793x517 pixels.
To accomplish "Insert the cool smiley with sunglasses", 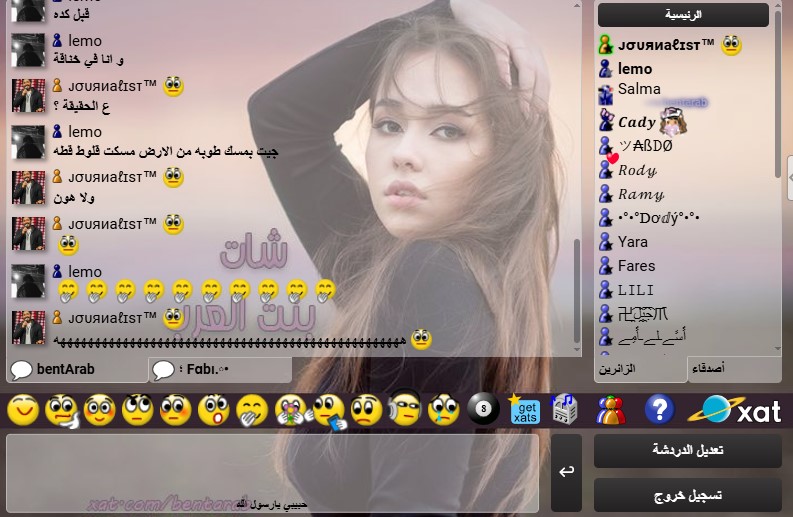I will pos(403,409).
